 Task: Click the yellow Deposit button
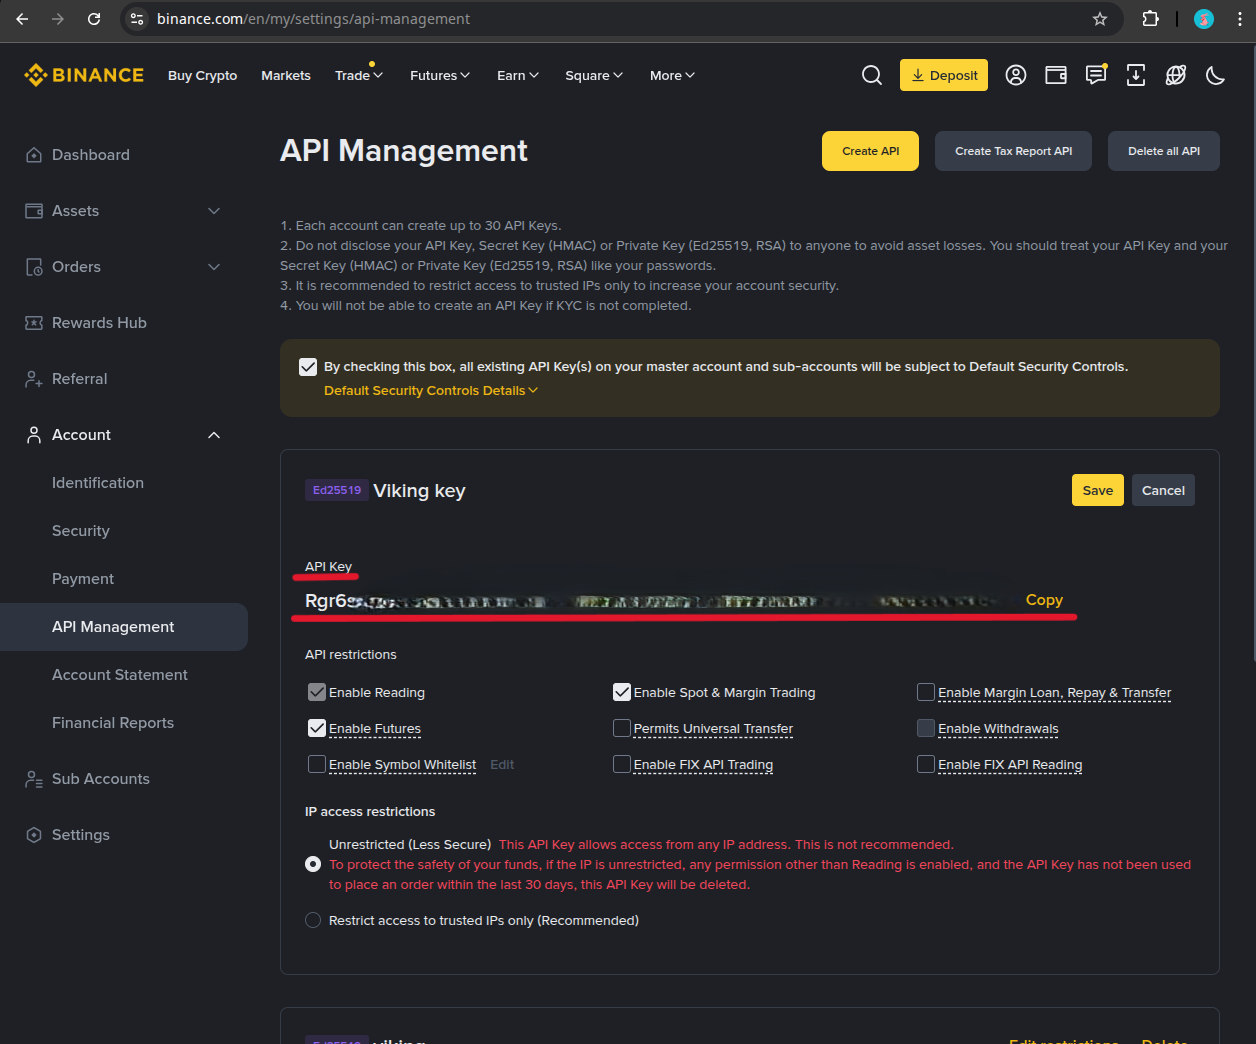point(944,75)
